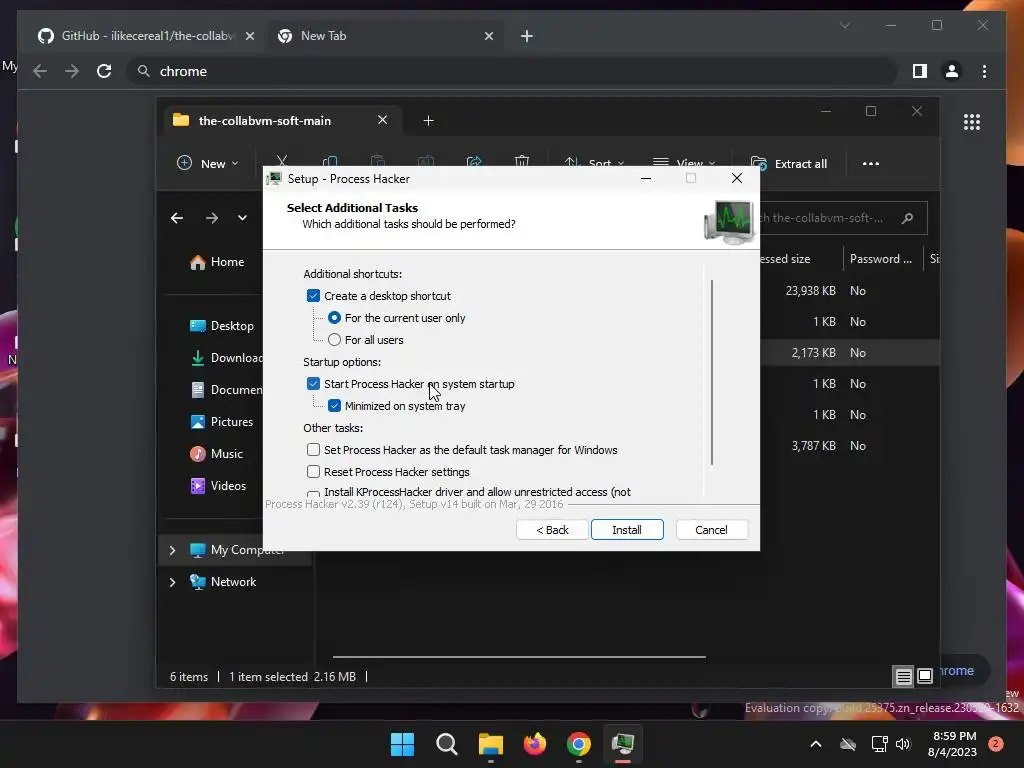Click the Share icon in Explorer toolbar
The height and width of the screenshot is (768, 1024).
tap(474, 162)
